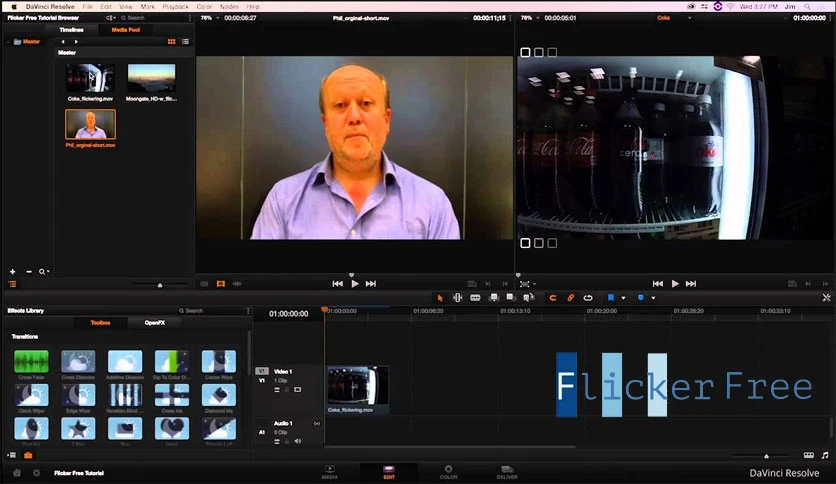Switch to the Media Pool tab
The width and height of the screenshot is (836, 484).
[x=126, y=30]
